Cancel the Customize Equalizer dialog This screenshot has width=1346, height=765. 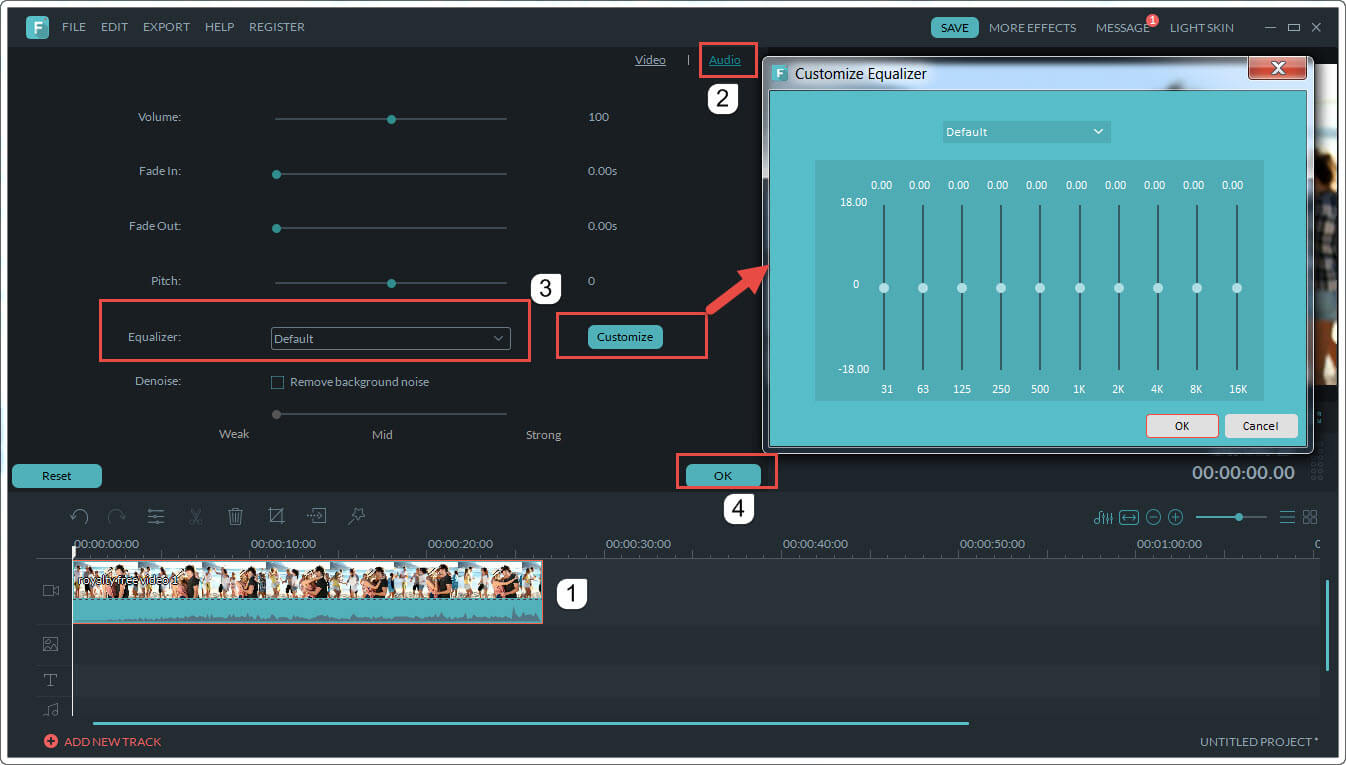tap(1260, 426)
